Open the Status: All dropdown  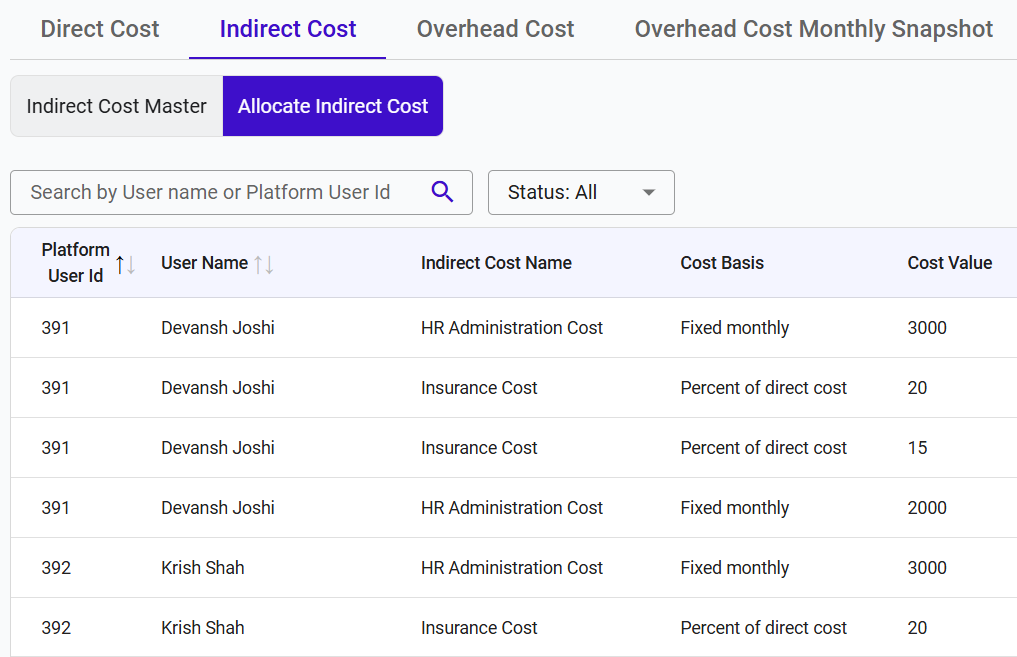point(581,193)
